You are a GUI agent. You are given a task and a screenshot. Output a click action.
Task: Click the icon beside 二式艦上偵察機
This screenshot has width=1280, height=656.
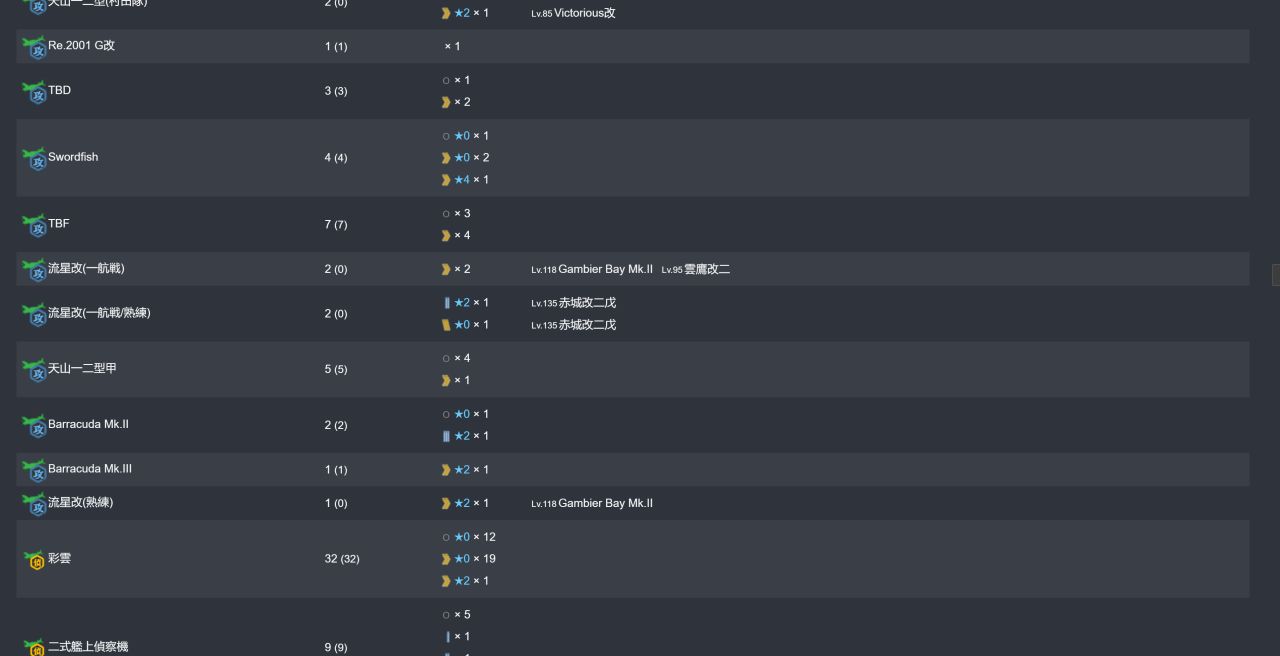(x=35, y=647)
